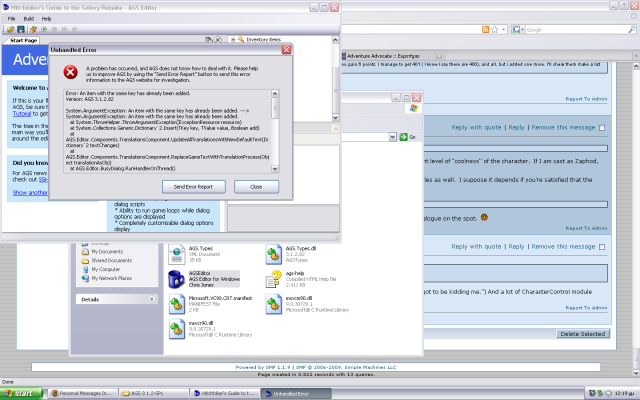Click the RSS feed icon in browser address bar
This screenshot has width=640, height=400.
[485, 29]
